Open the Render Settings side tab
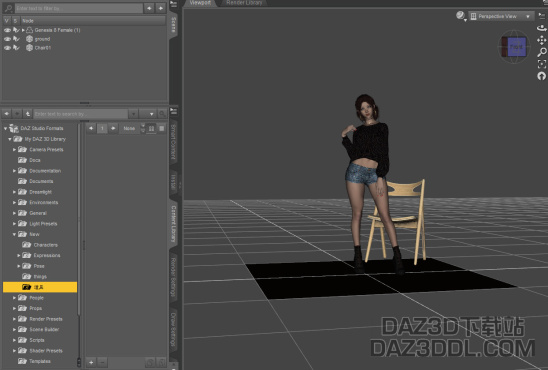Viewport: 548px width, 370px height. (174, 277)
